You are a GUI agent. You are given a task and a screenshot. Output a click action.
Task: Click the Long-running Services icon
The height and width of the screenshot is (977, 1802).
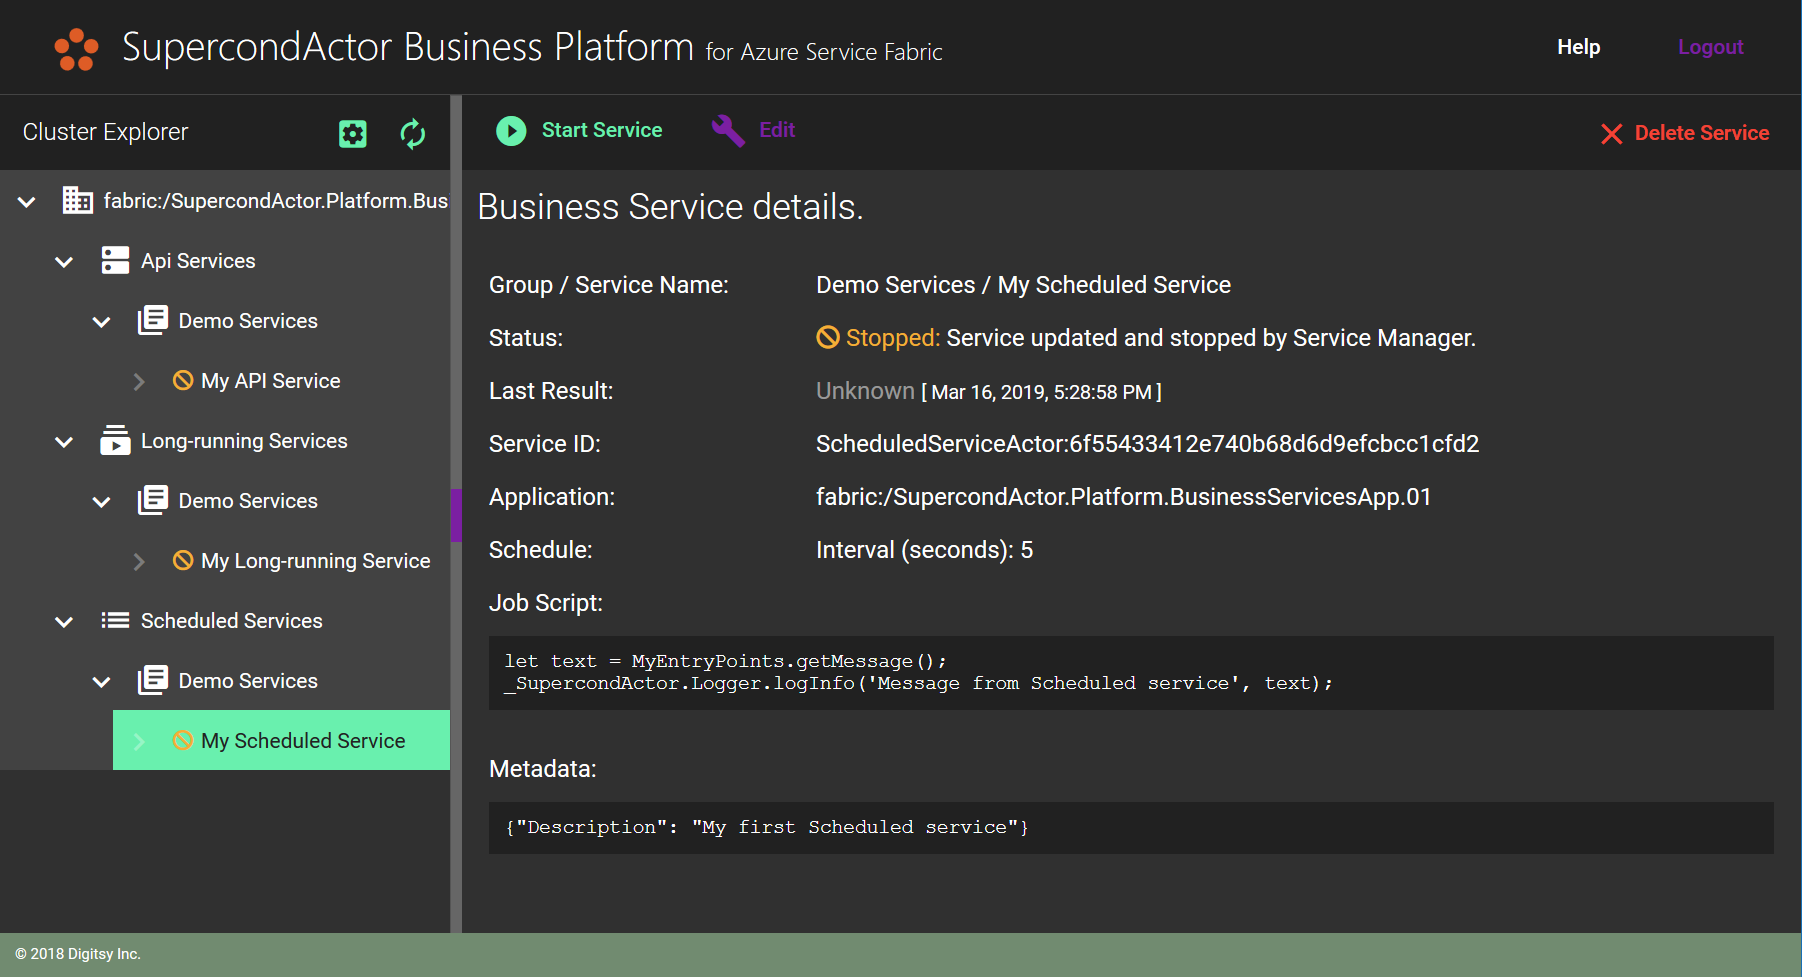pyautogui.click(x=116, y=440)
